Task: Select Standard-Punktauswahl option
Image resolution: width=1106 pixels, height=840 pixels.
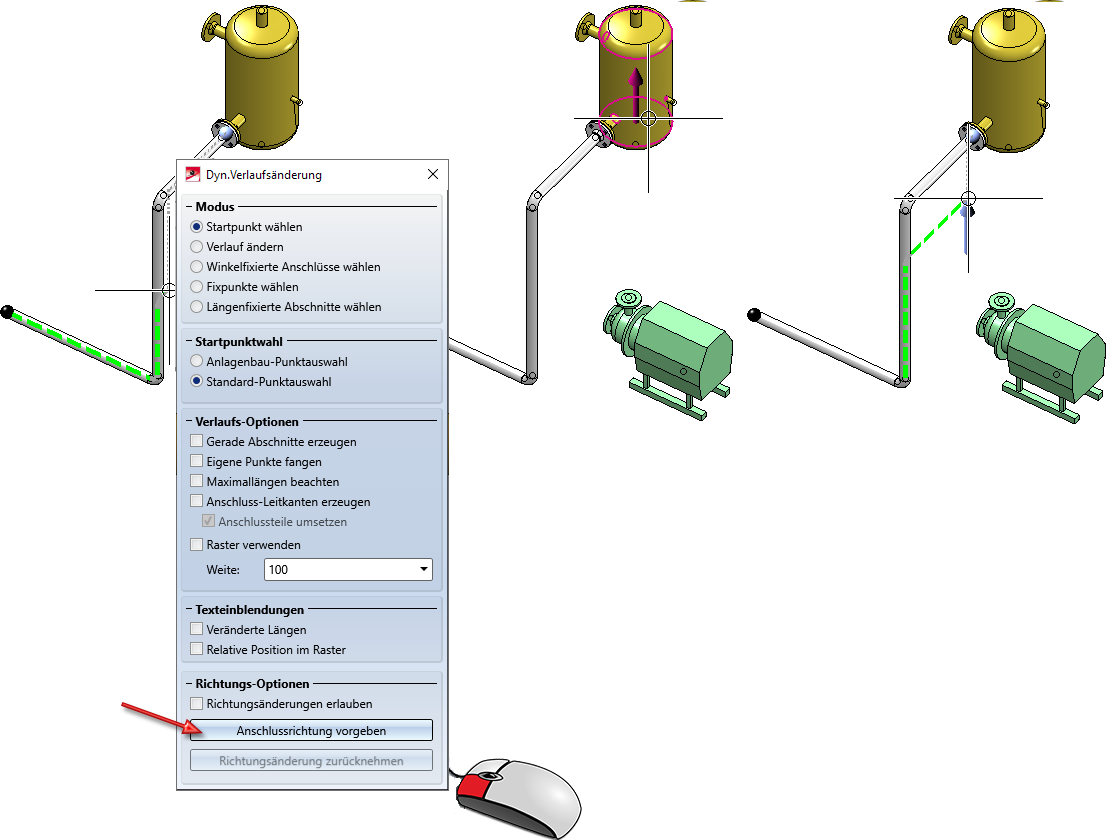Action: pos(197,382)
